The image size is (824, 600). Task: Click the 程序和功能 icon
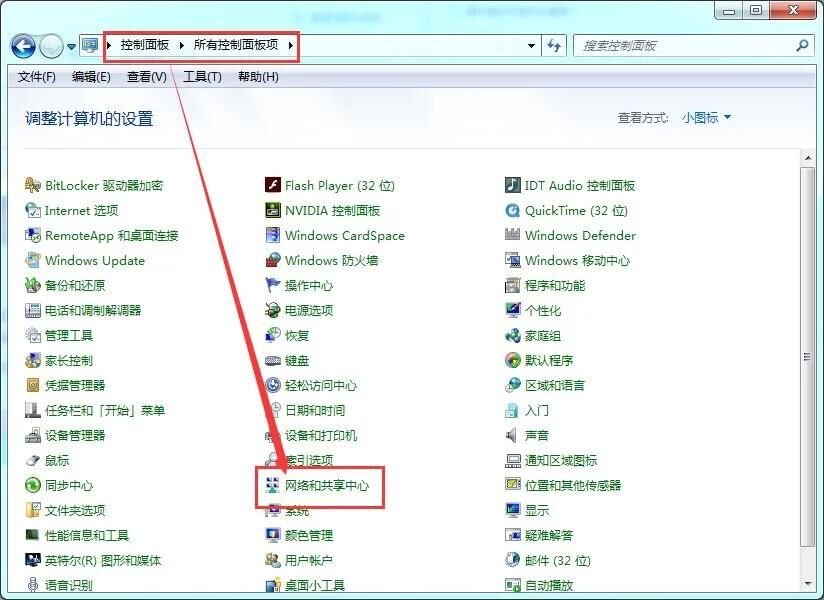pyautogui.click(x=512, y=285)
